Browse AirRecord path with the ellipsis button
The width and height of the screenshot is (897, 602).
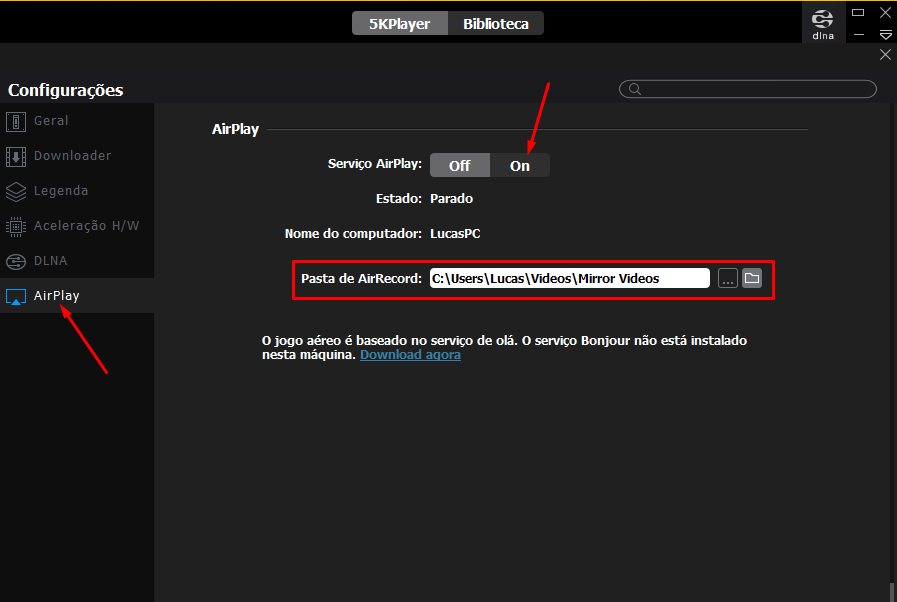click(x=727, y=278)
